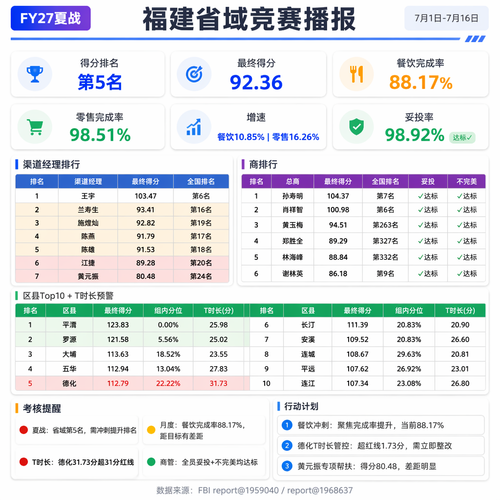
Task: Select the first 组内分位 column header
Action: (168, 310)
